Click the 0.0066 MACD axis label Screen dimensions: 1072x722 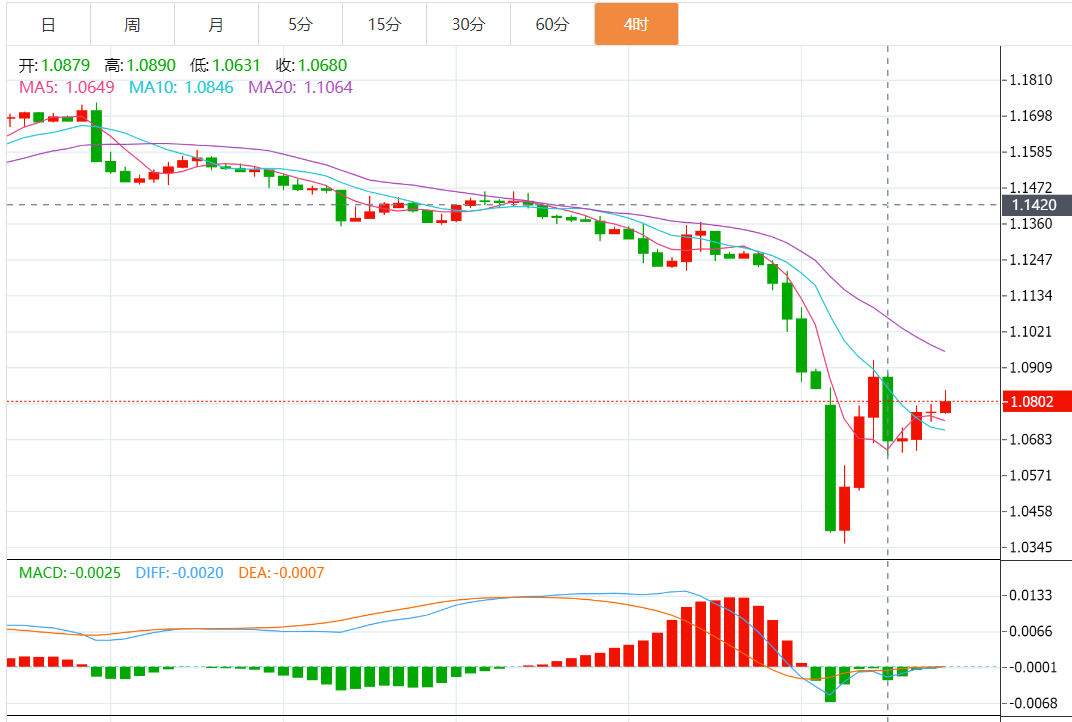point(1031,631)
